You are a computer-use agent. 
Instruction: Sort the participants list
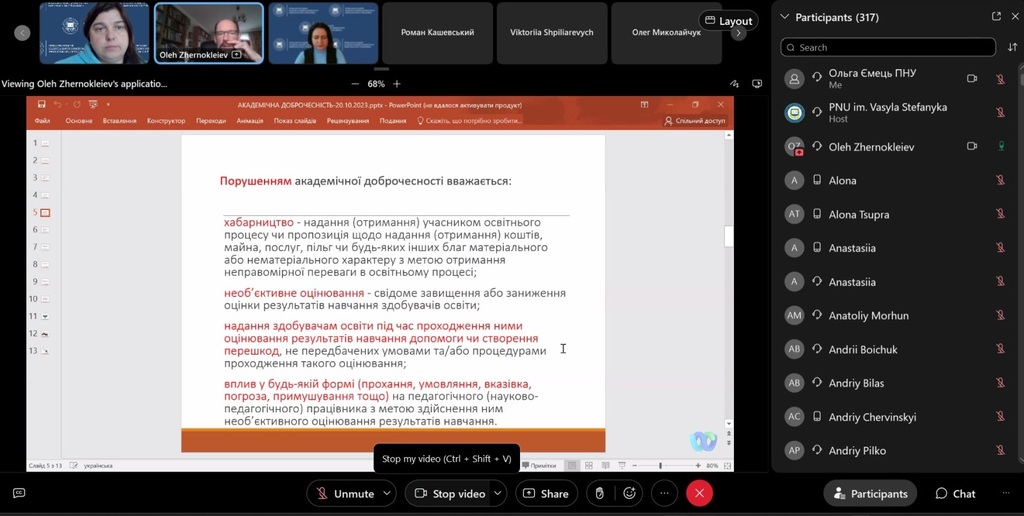pos(1012,47)
